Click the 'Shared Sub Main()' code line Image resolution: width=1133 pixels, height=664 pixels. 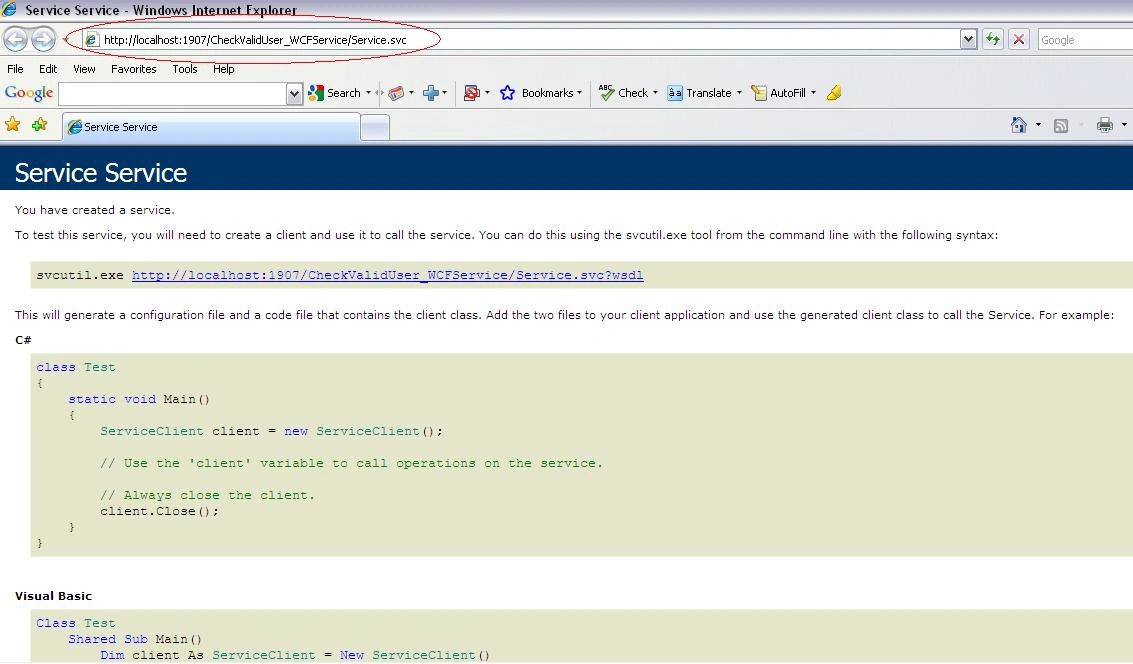[135, 639]
